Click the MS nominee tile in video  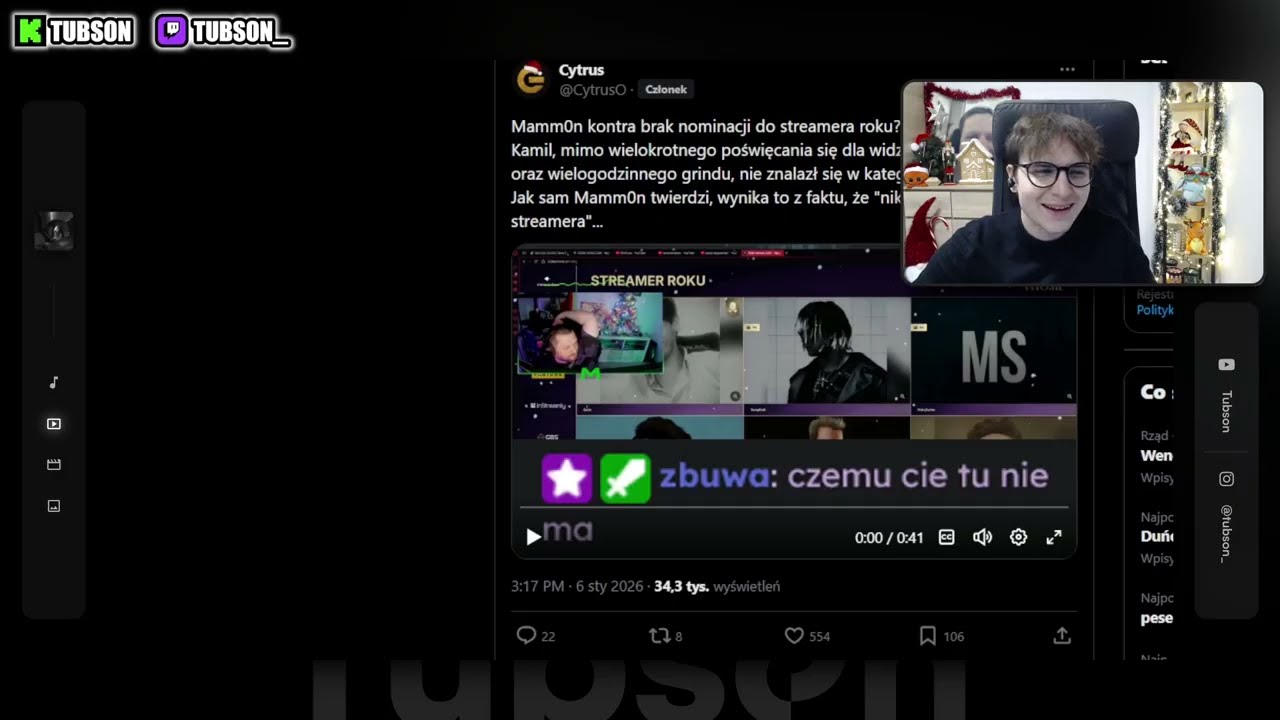pos(994,356)
